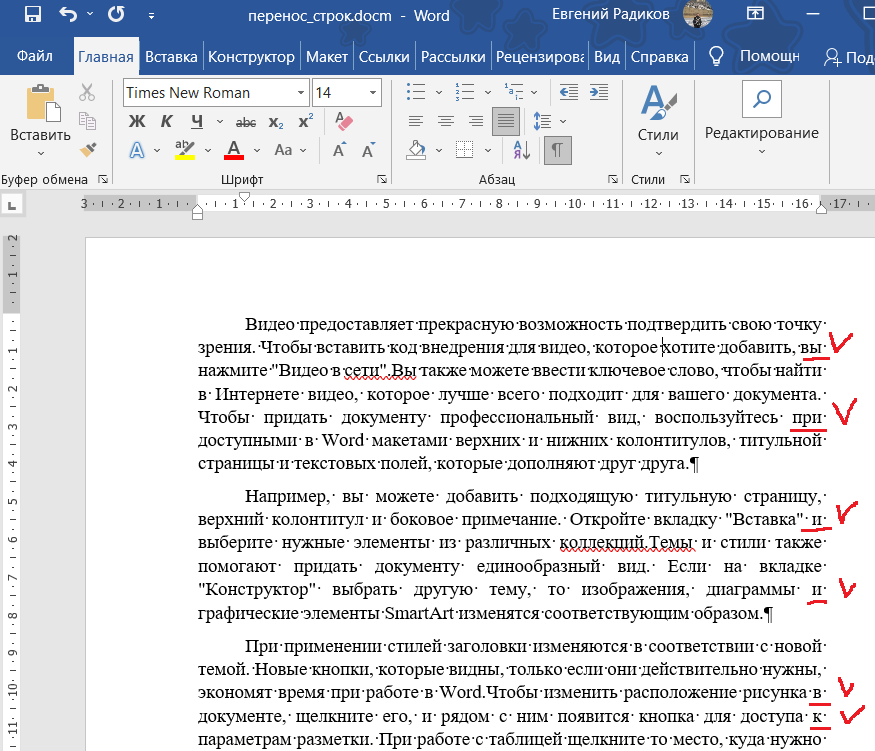This screenshot has width=875, height=751.
Task: Open the Стили pane launcher
Action: tap(685, 179)
